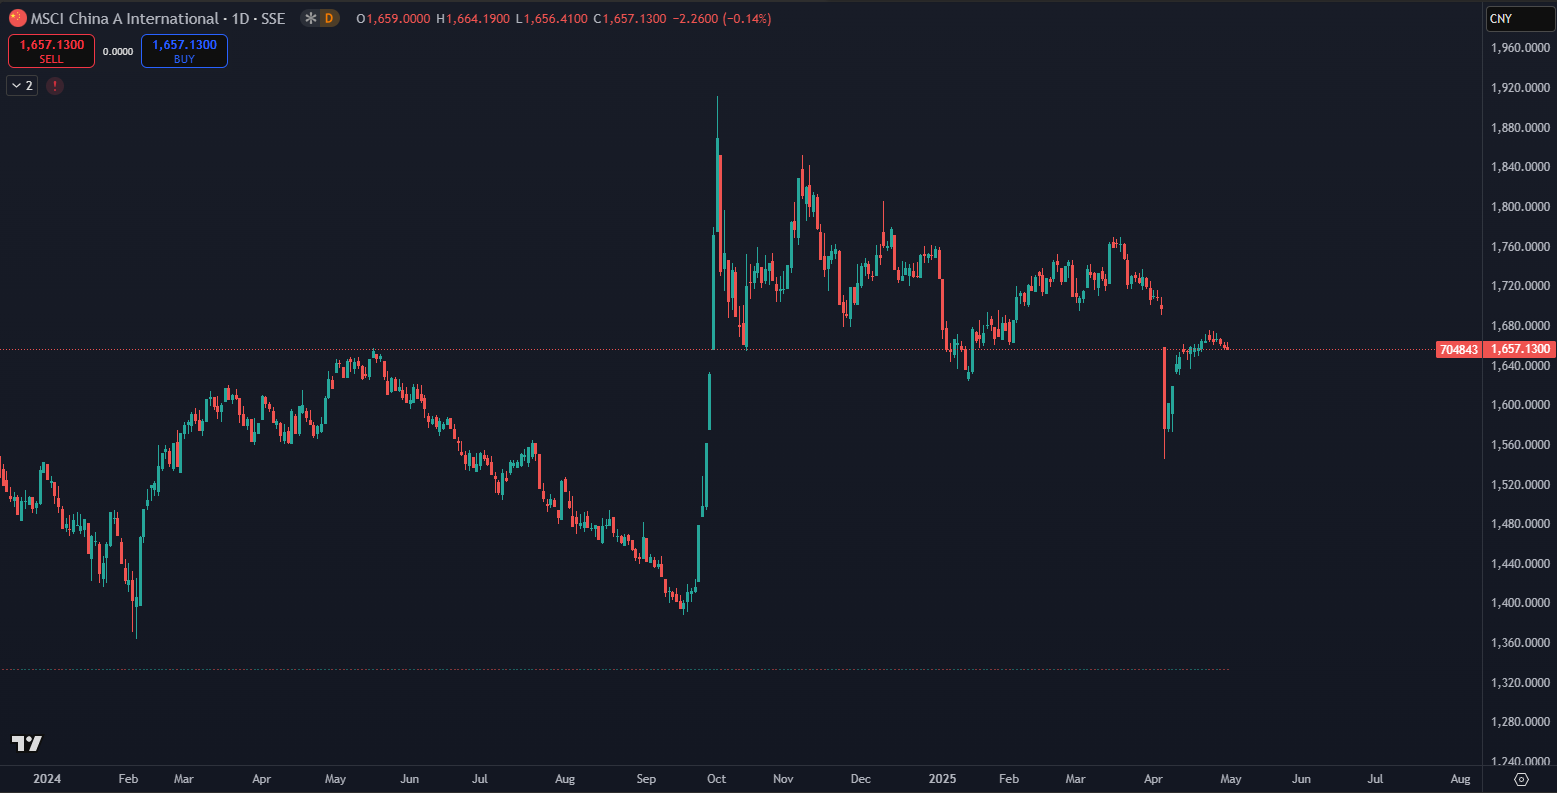Click the red 1,657.1300 current price label
Screen dimensions: 1557x793
(1519, 349)
